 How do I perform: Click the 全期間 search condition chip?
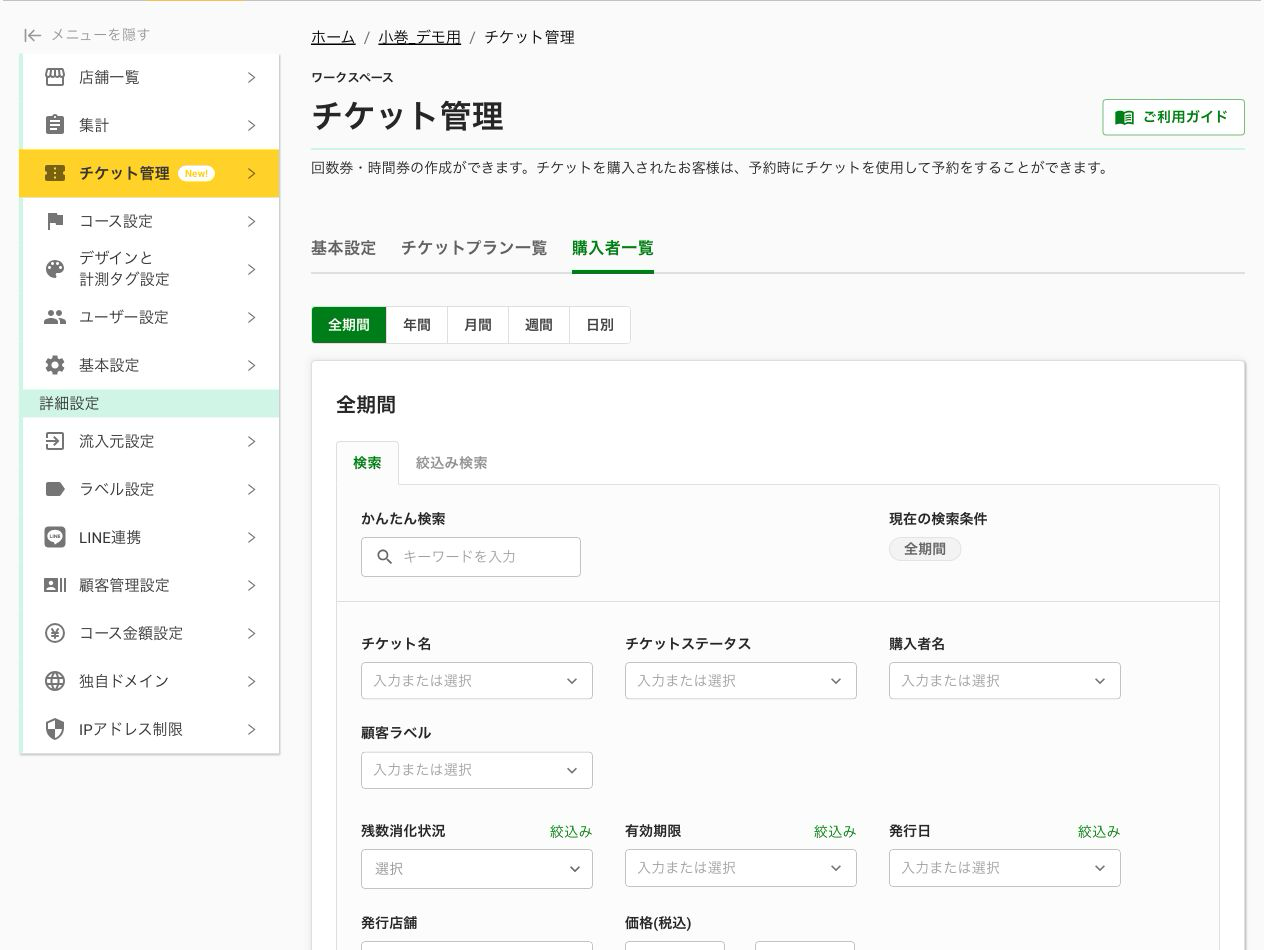[x=925, y=549]
